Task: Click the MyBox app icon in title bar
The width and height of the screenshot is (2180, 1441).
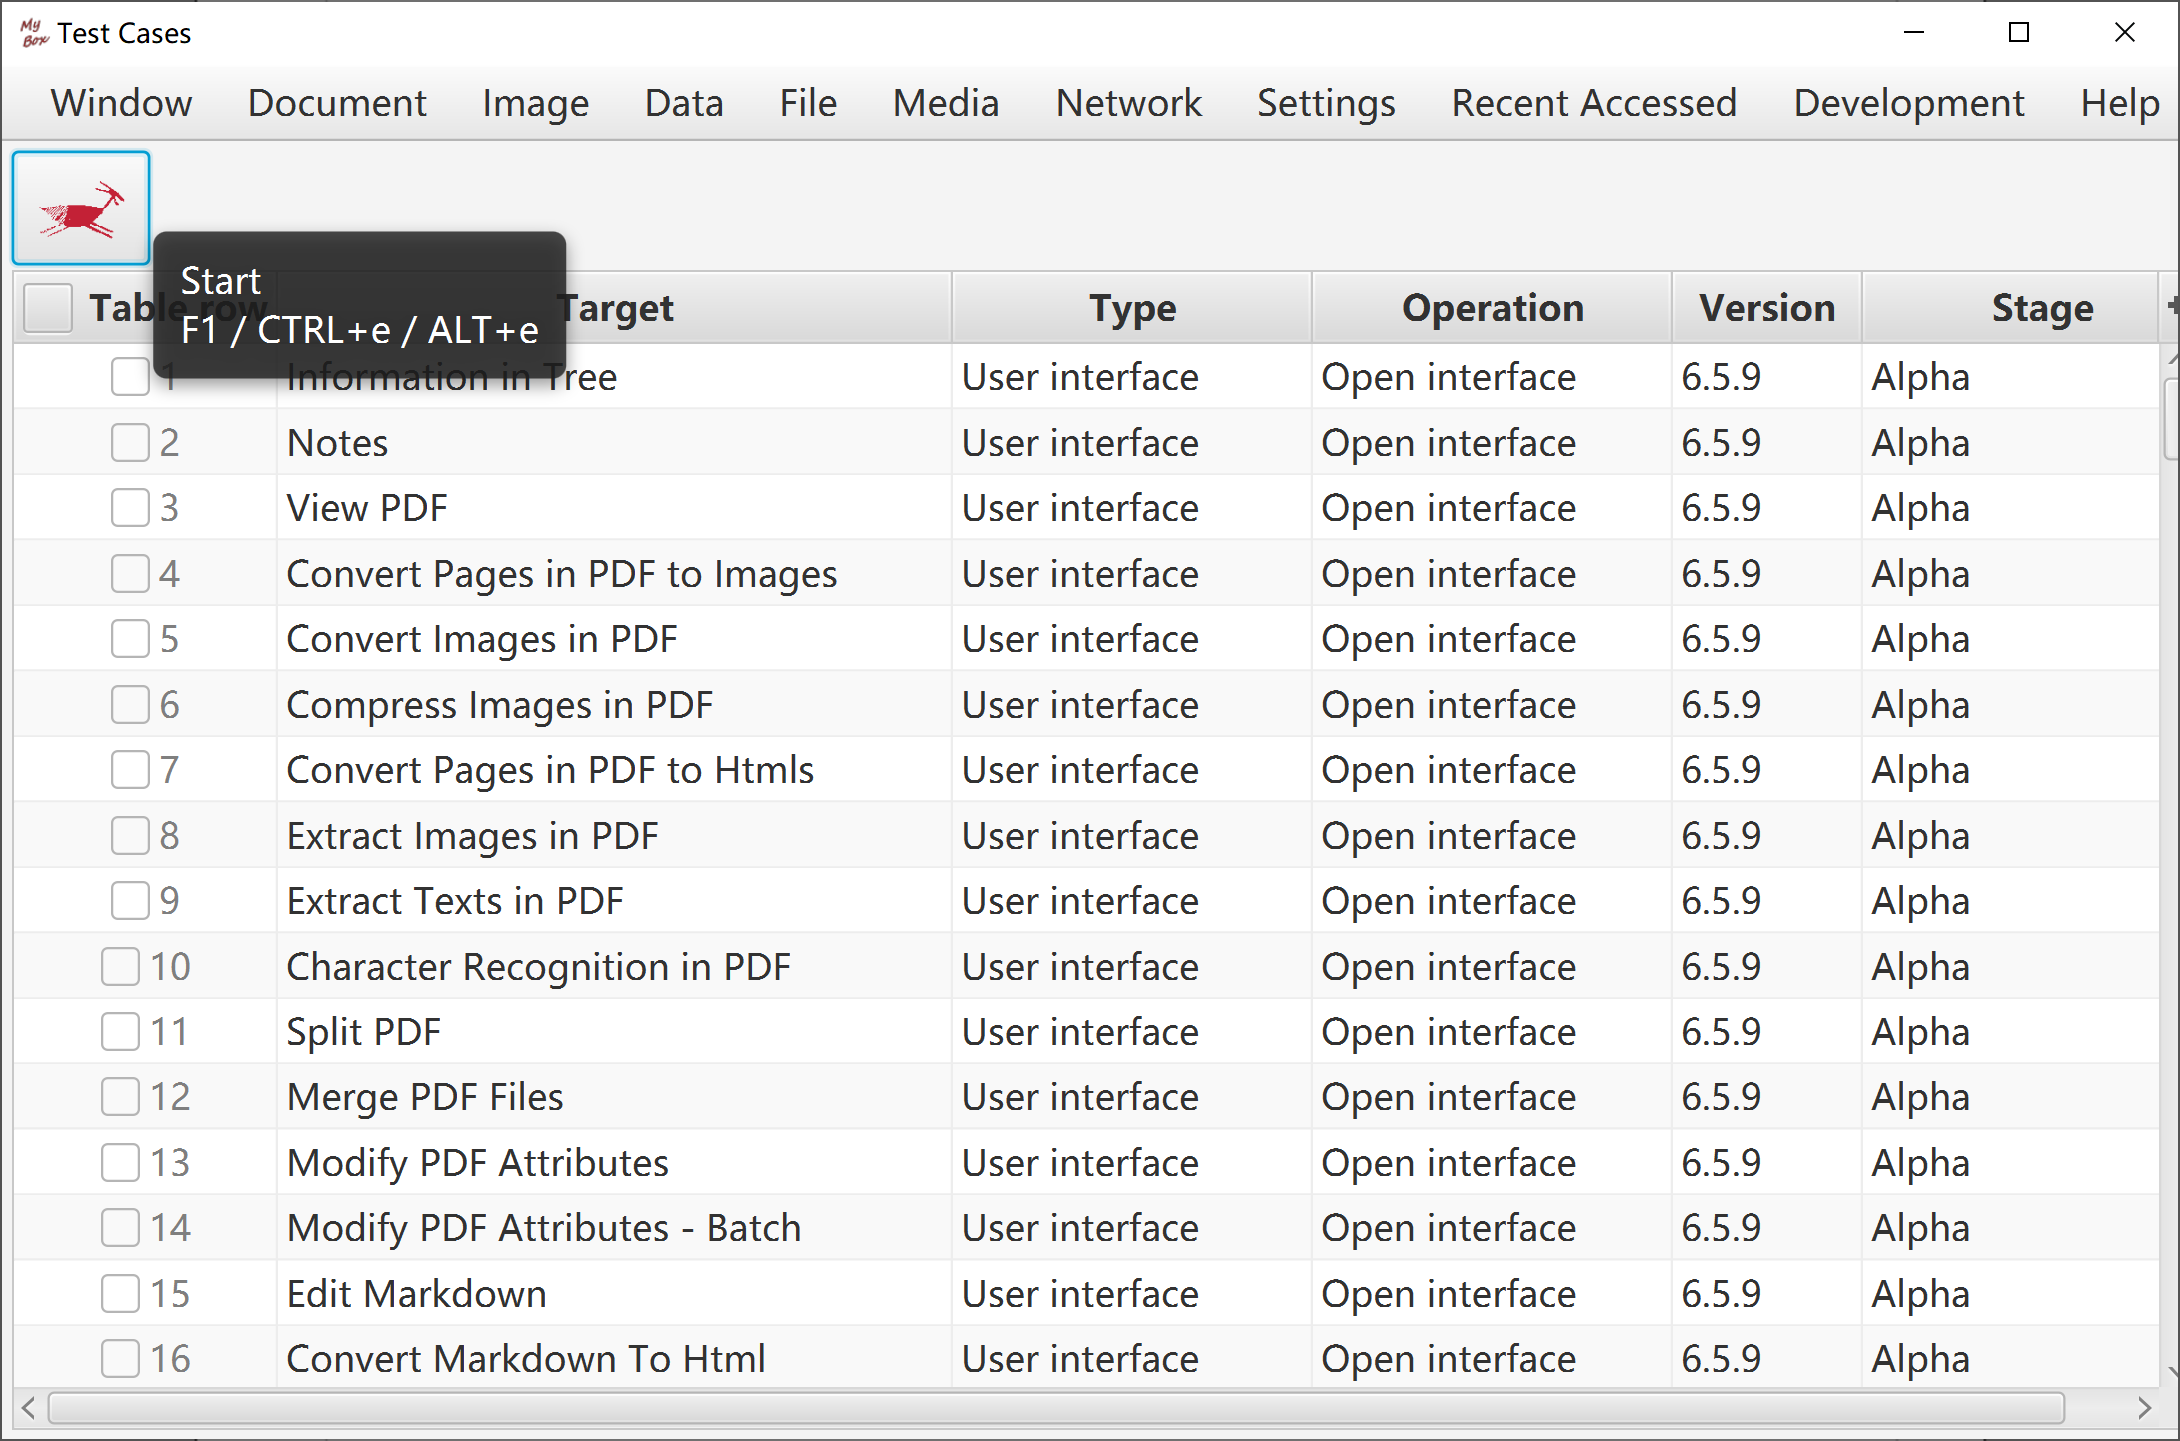Action: coord(34,33)
